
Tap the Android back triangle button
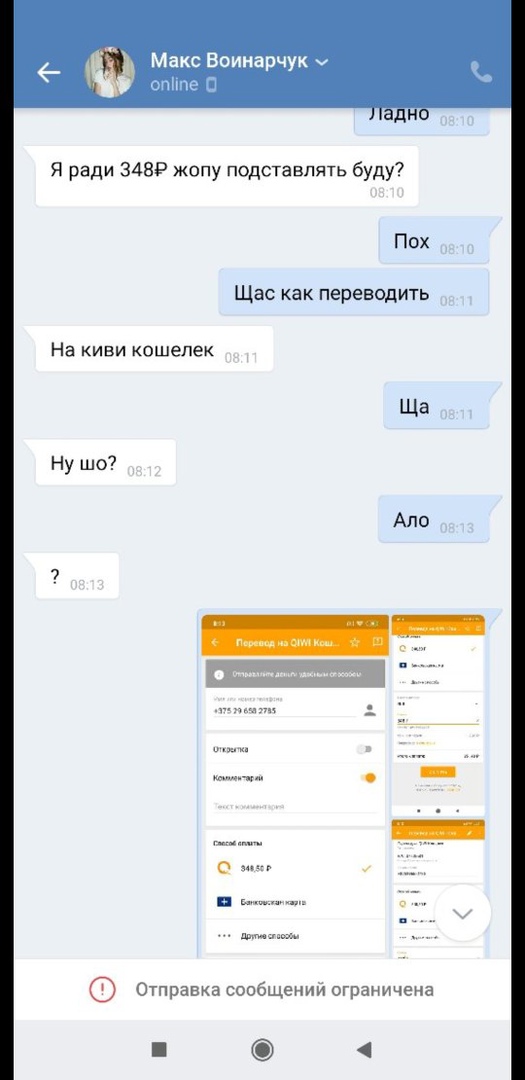[364, 1049]
